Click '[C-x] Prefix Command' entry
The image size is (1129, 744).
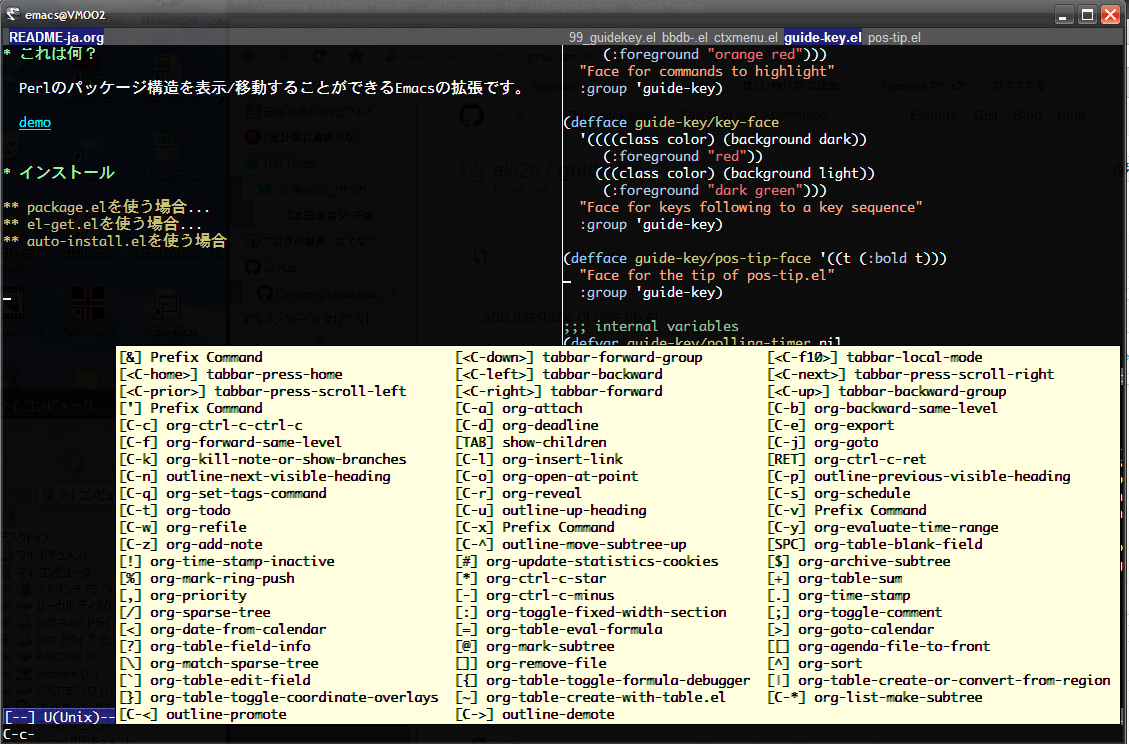(535, 527)
